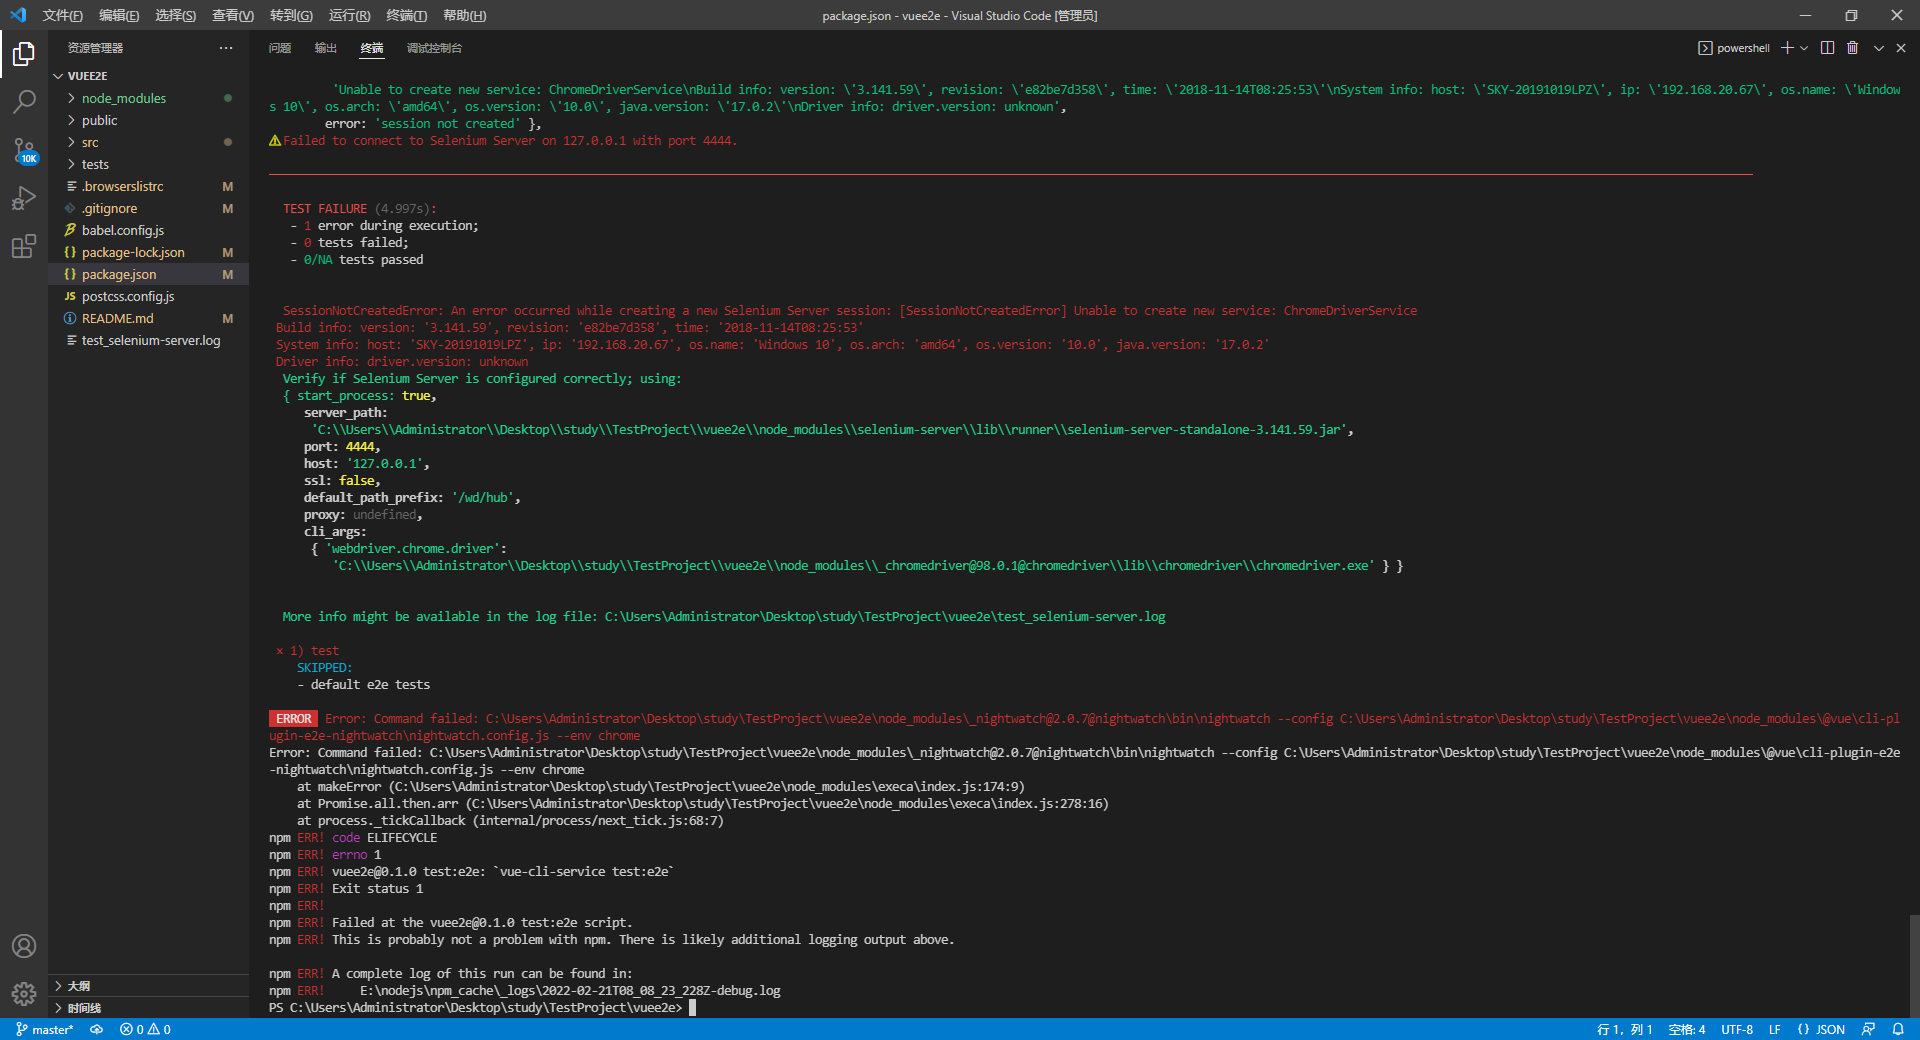This screenshot has height=1040, width=1920.
Task: Kill the terminal with trash icon
Action: tap(1852, 48)
